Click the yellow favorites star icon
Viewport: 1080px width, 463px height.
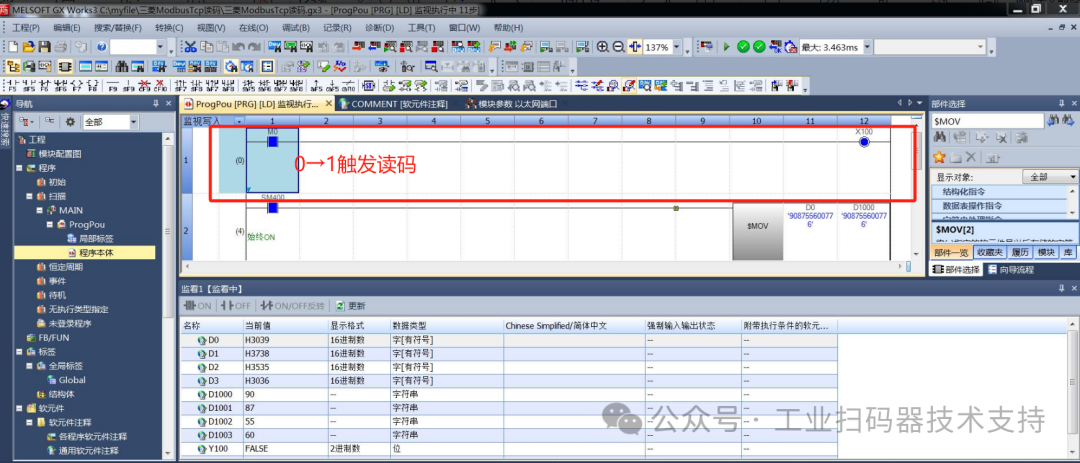coord(939,157)
